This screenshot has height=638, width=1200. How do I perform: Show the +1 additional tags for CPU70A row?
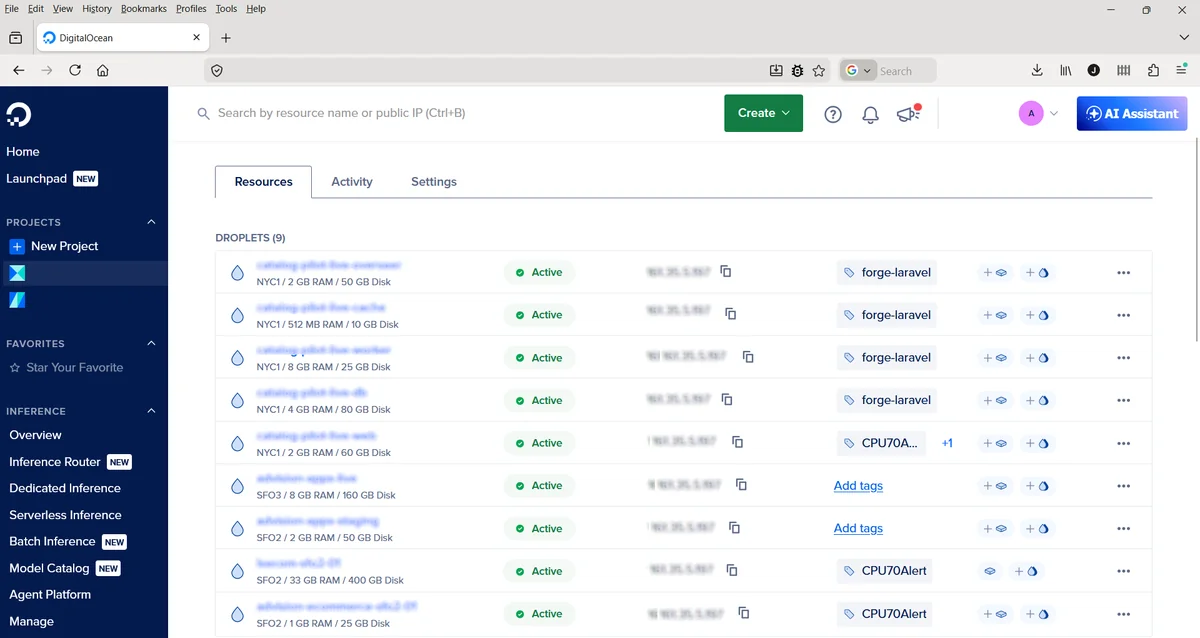pos(947,443)
